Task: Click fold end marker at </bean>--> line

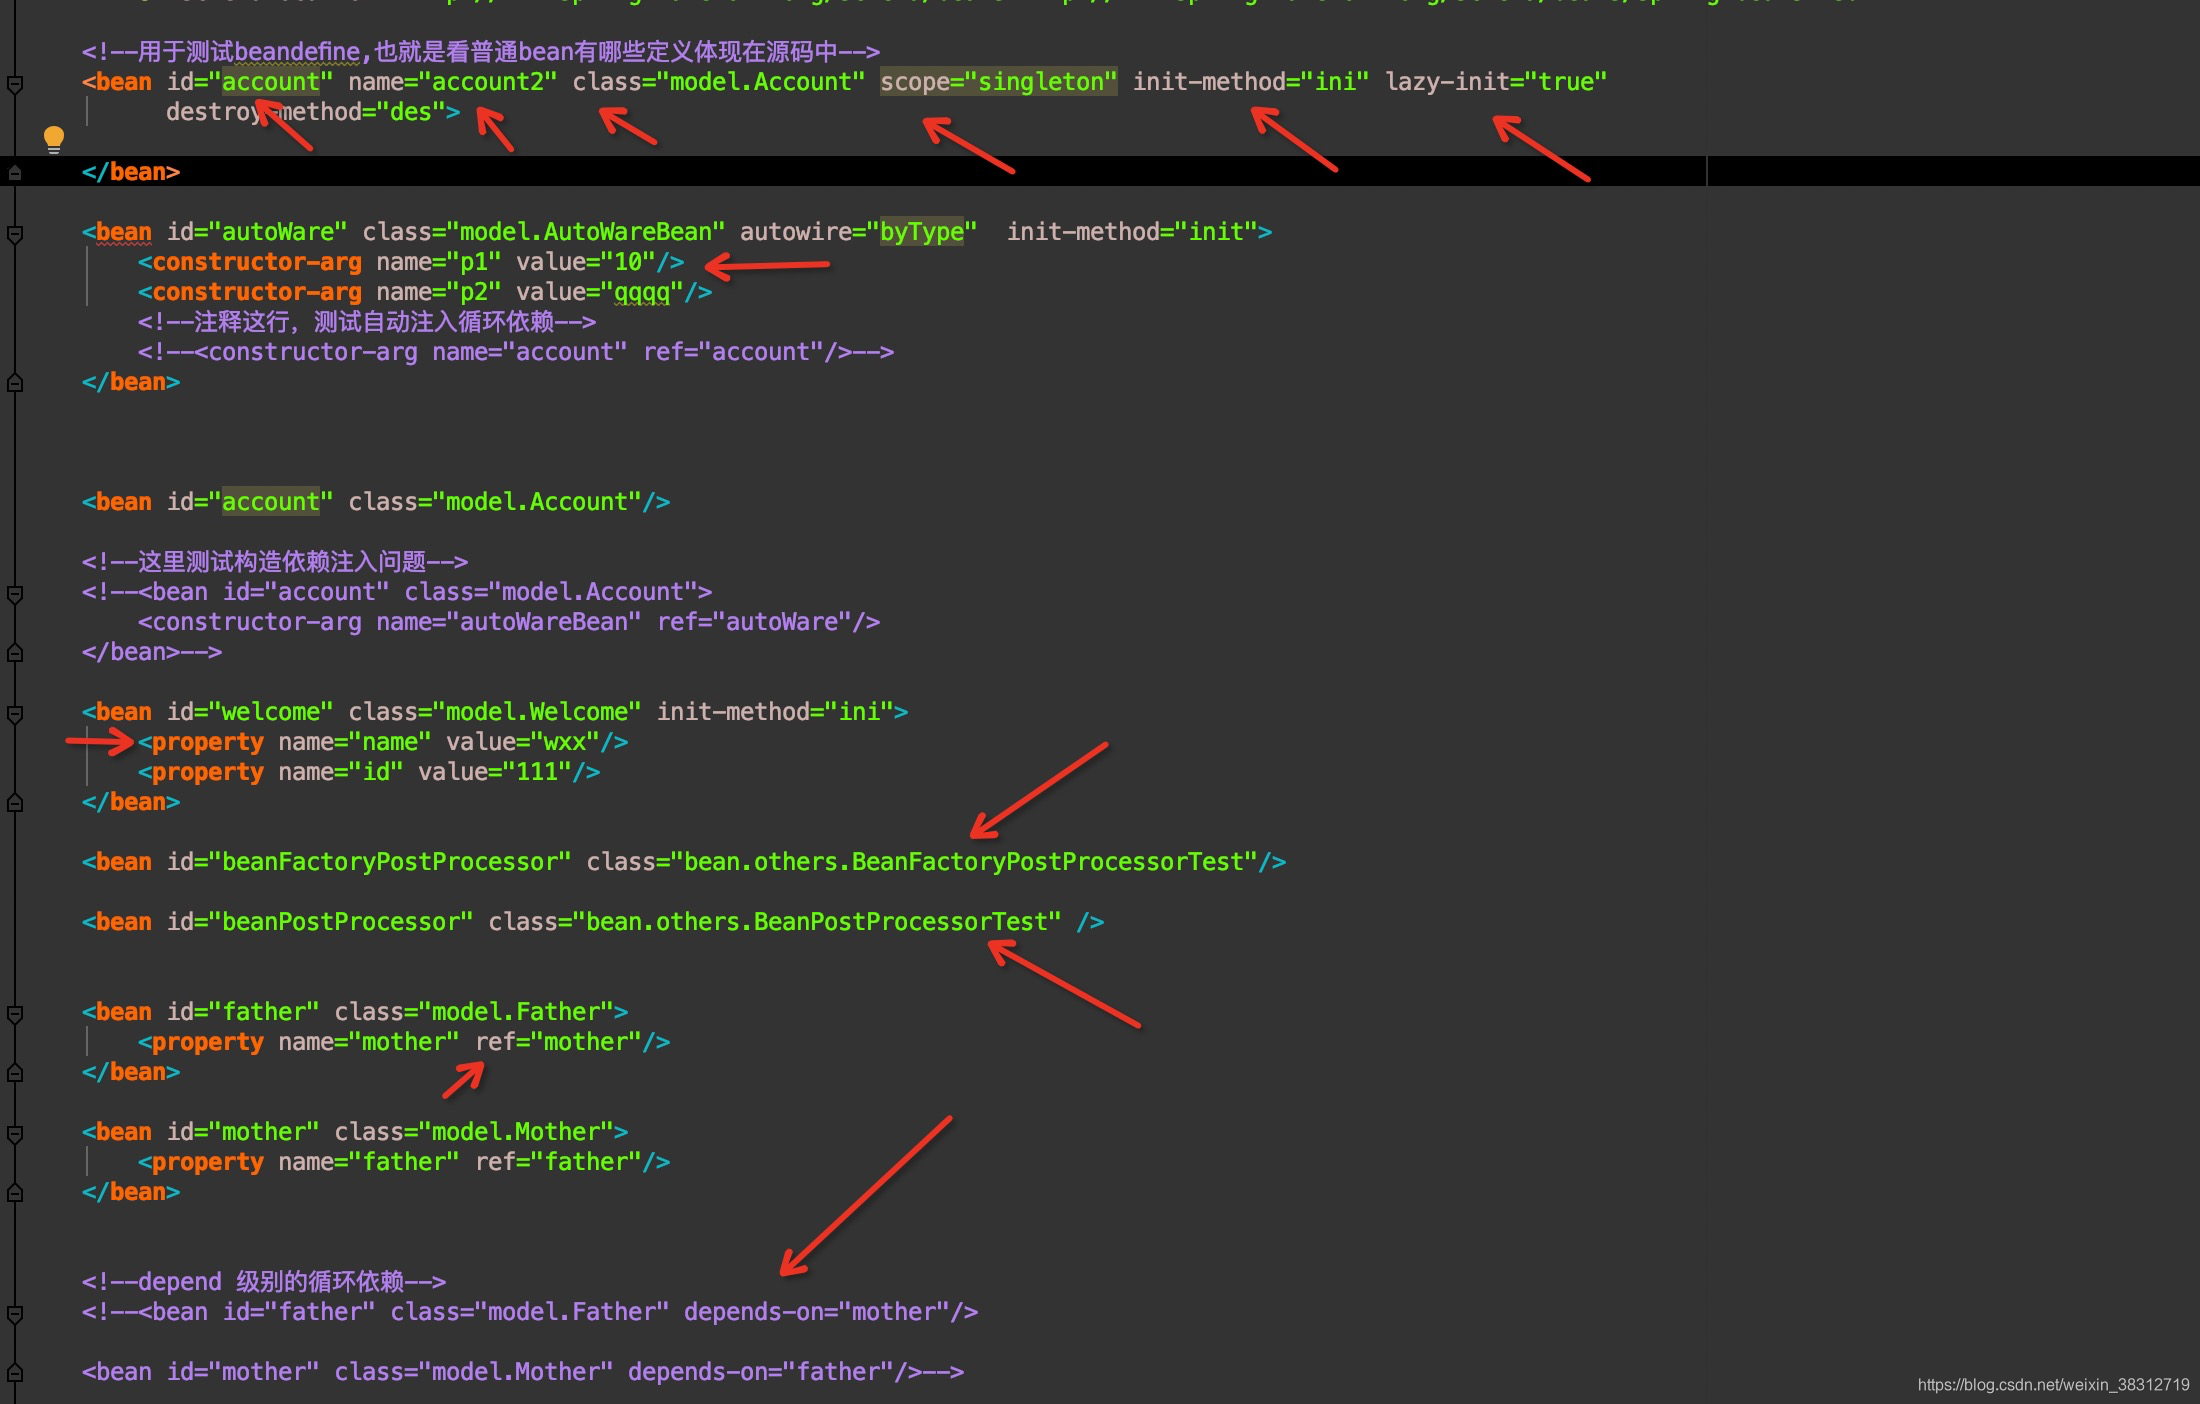Action: (x=15, y=652)
